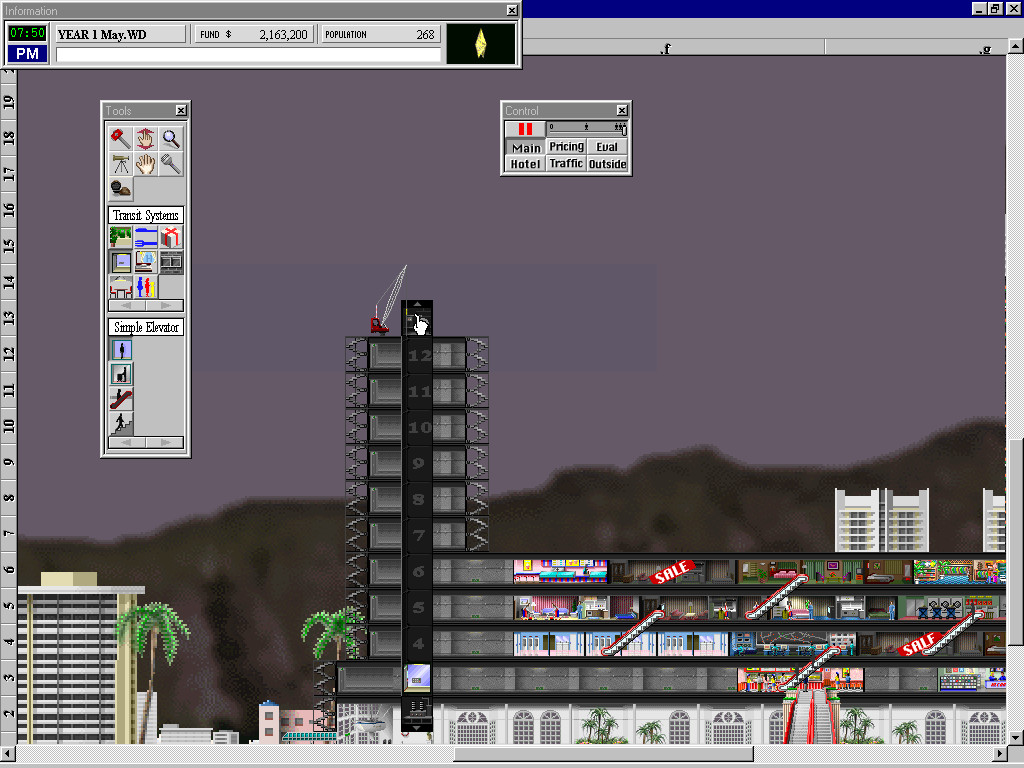Viewport: 1024px width, 768px height.
Task: Select the microphone interview tool
Action: (170, 164)
